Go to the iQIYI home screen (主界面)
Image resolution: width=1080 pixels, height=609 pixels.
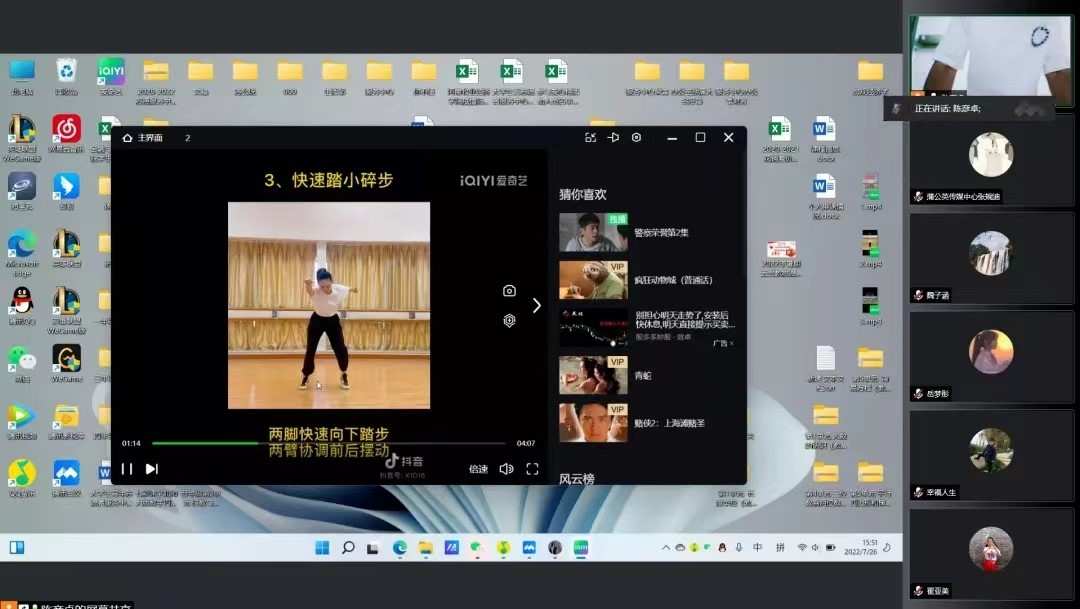(143, 138)
